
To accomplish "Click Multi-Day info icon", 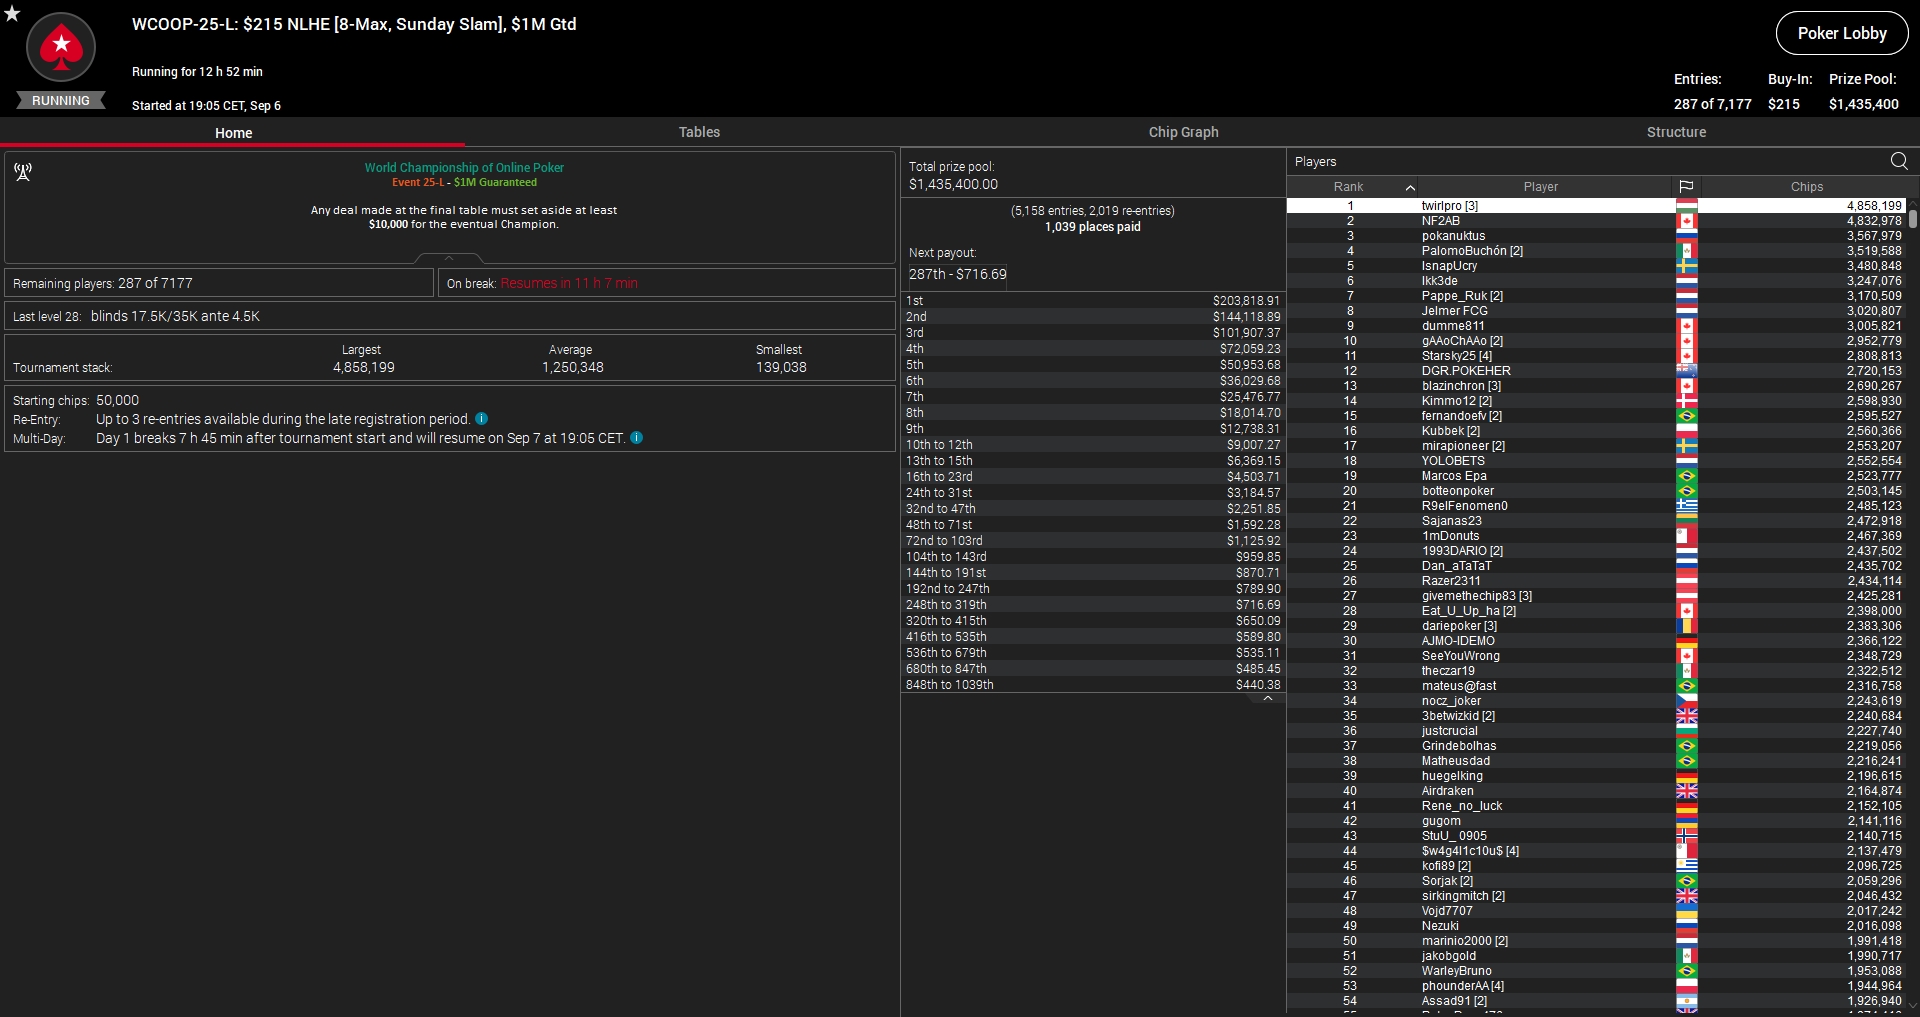I will [x=637, y=438].
